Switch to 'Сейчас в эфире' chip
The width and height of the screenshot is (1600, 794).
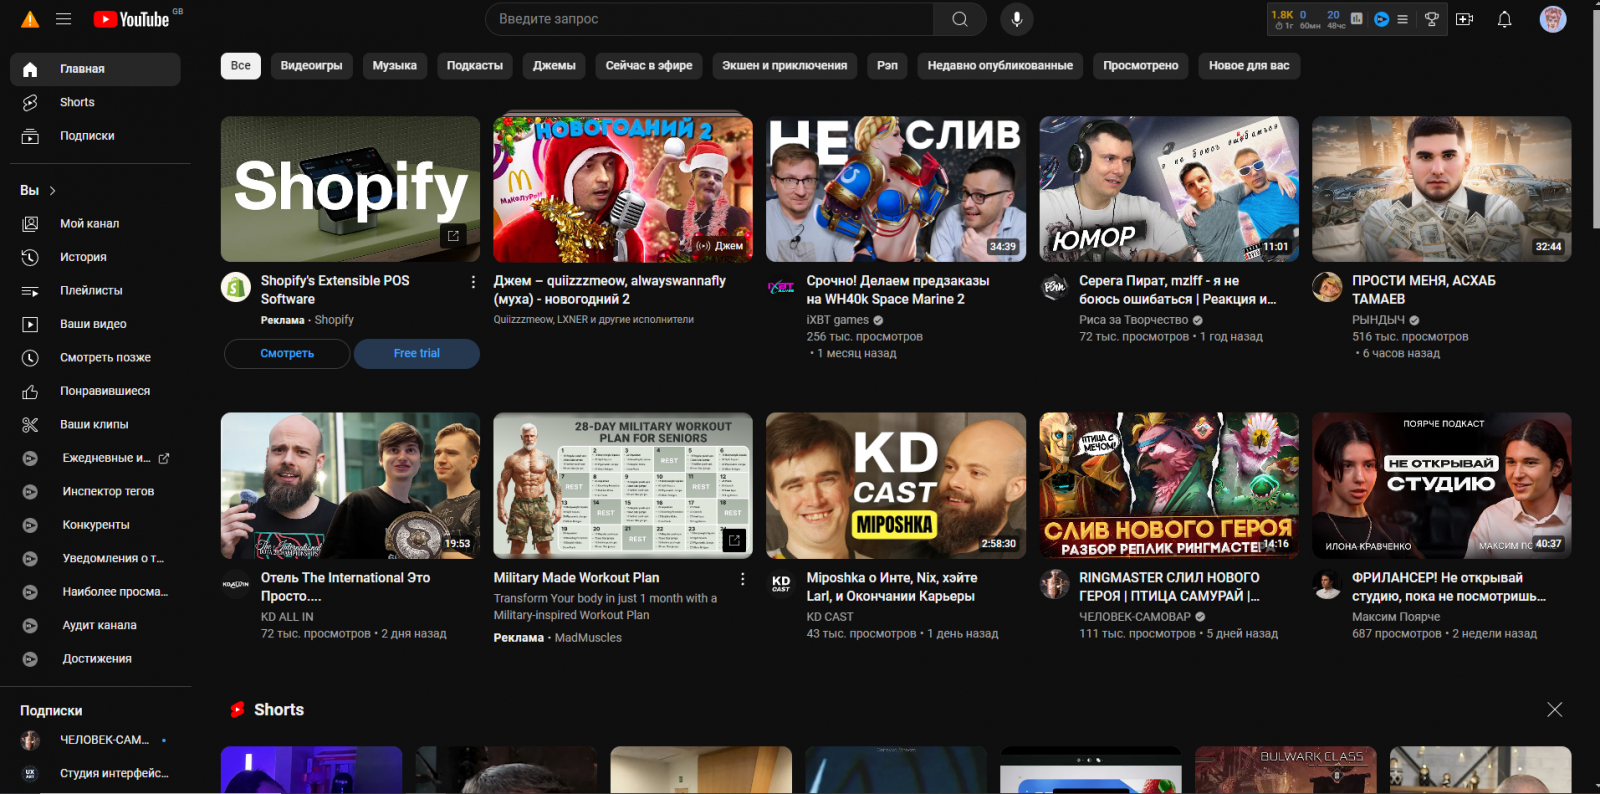click(x=648, y=66)
